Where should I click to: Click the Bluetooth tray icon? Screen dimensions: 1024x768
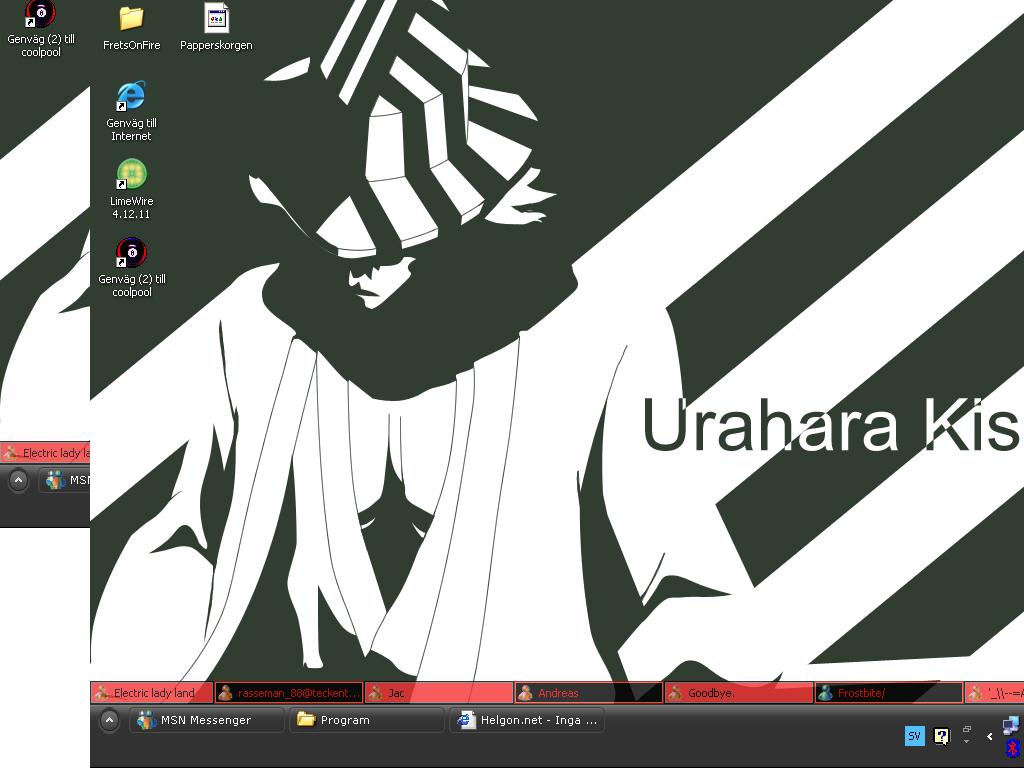1012,748
